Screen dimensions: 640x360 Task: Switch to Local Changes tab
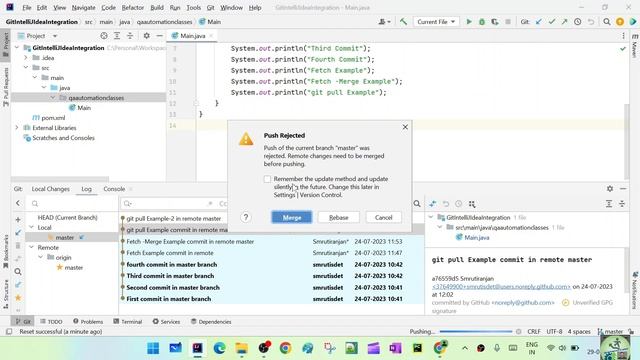[51, 189]
